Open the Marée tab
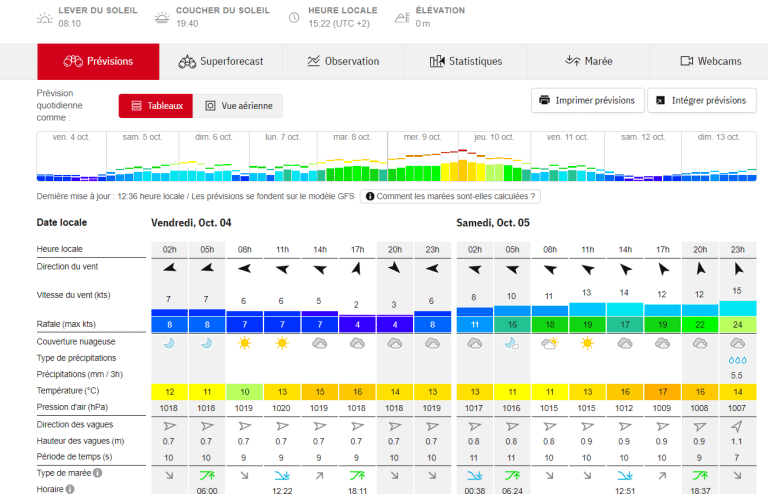768x494 pixels. click(x=589, y=61)
